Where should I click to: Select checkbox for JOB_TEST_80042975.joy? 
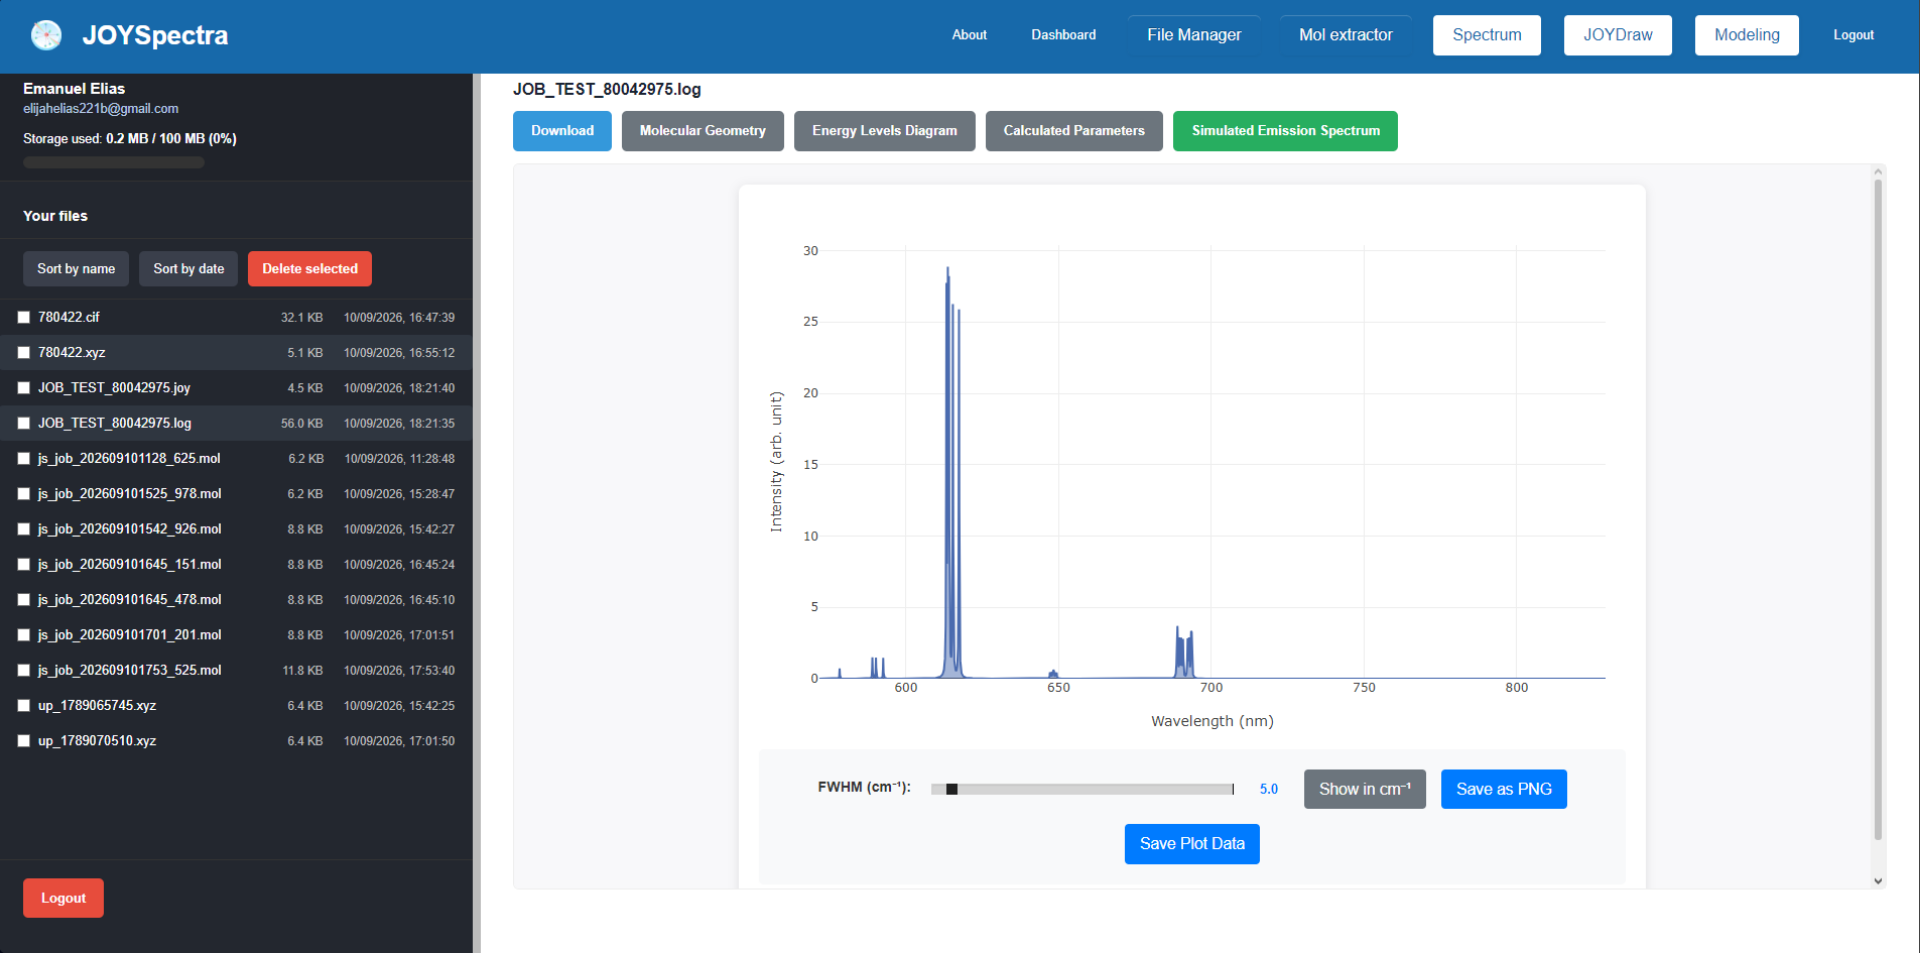point(24,388)
